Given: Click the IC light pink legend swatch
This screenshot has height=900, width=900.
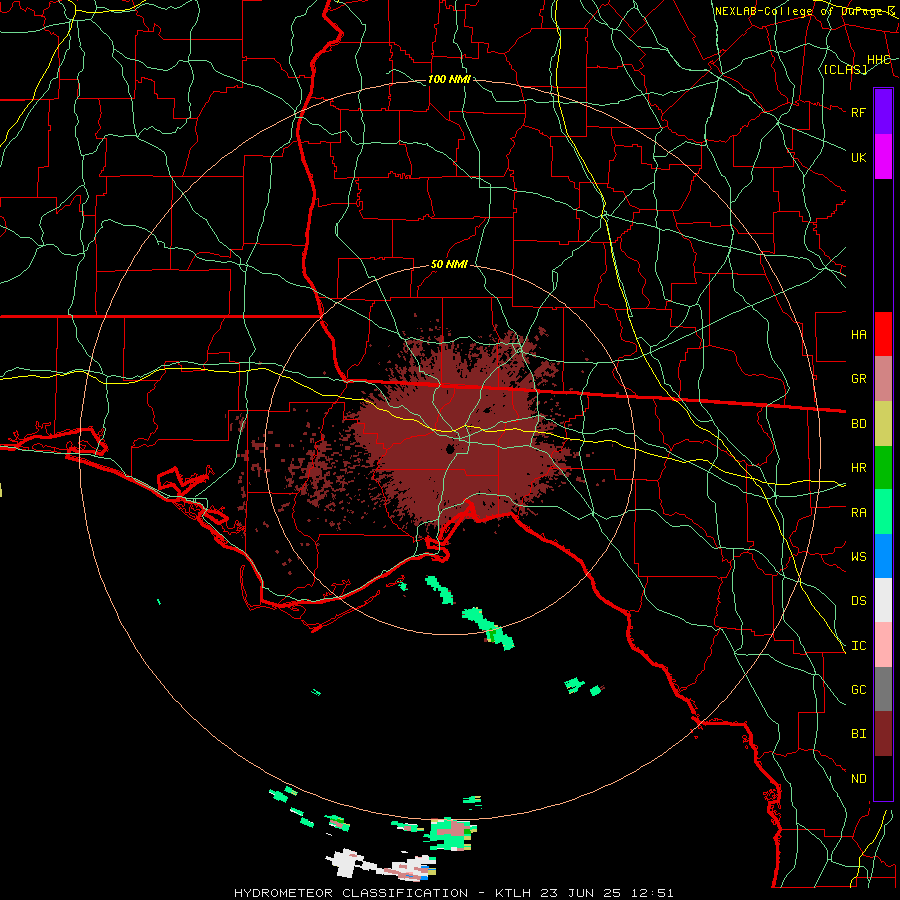Looking at the screenshot, I should (883, 645).
